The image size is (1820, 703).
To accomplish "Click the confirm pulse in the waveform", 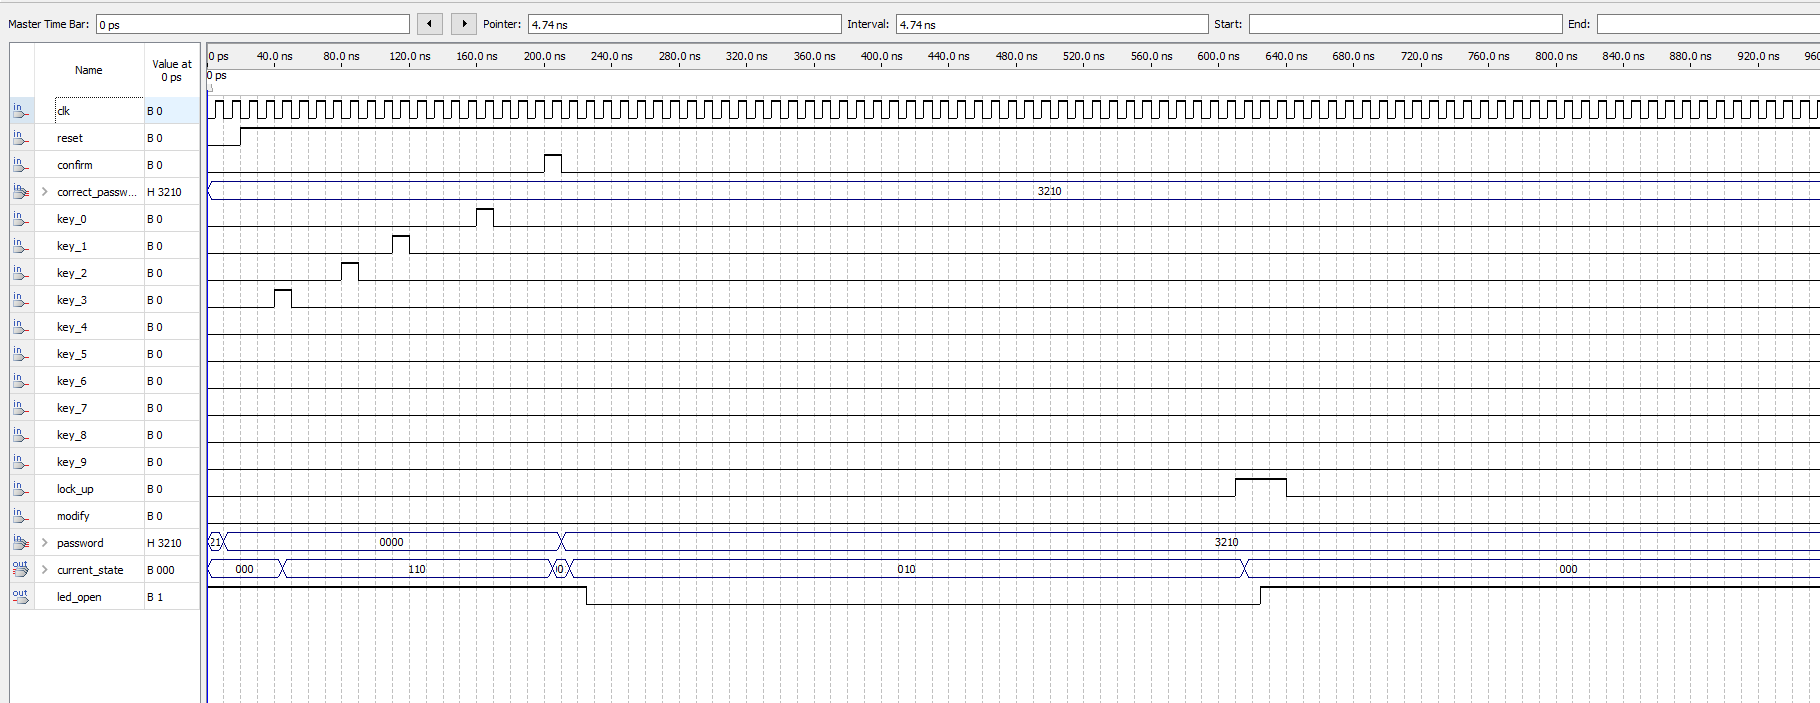I will coord(553,164).
